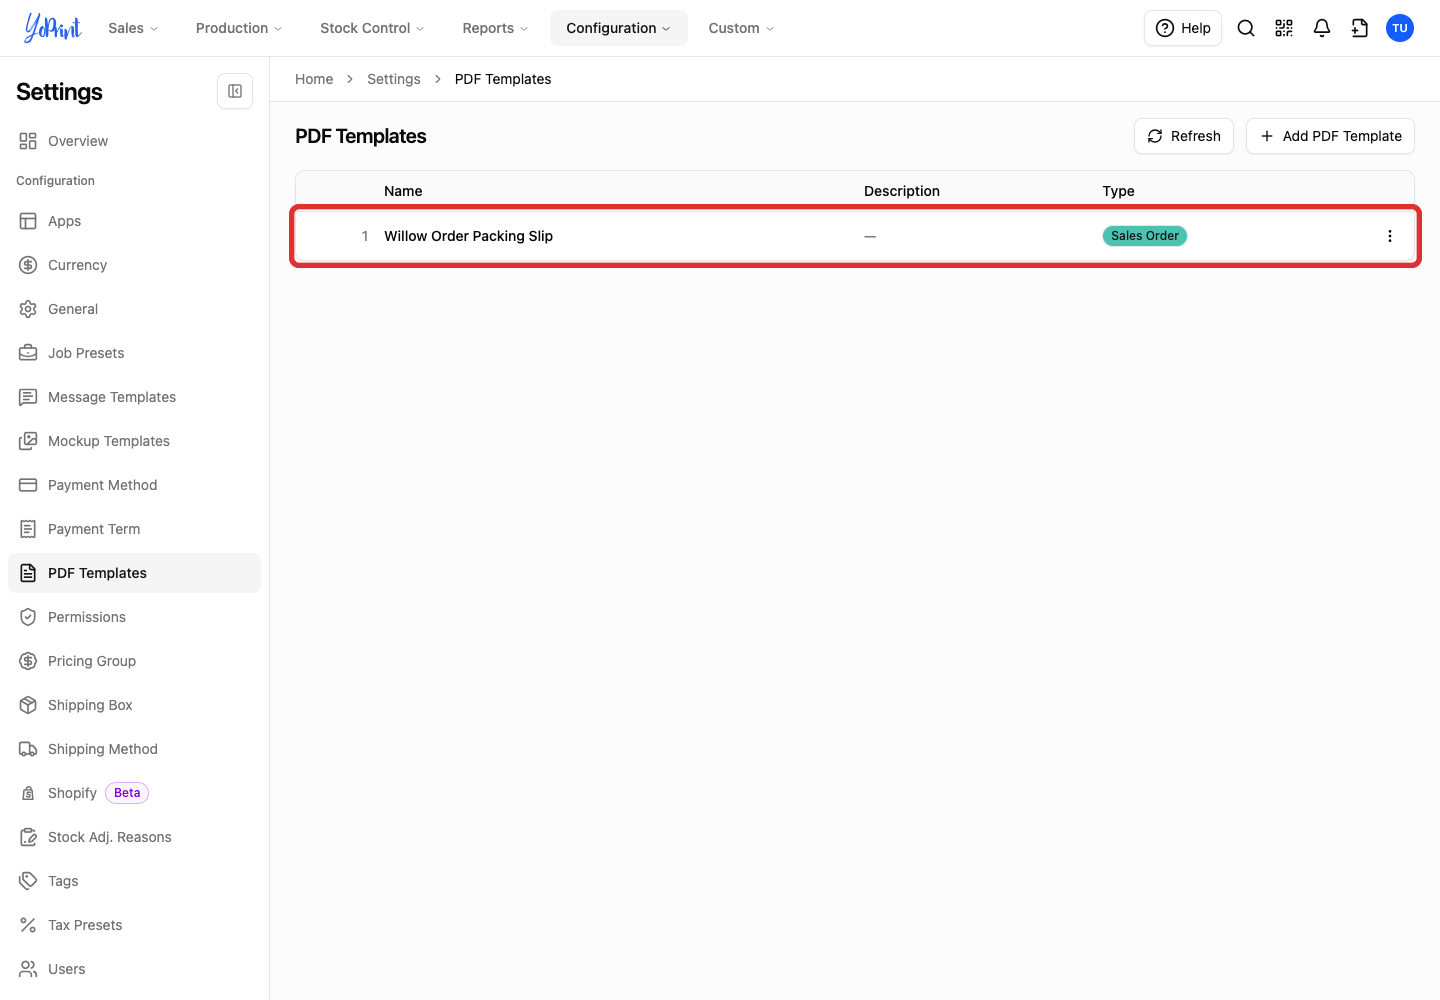Click the Payment Method card icon
Image resolution: width=1440 pixels, height=1000 pixels.
tap(28, 485)
